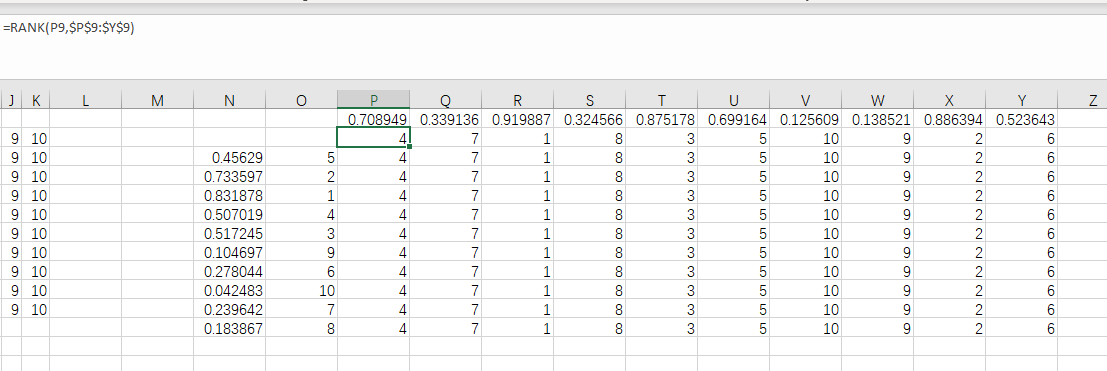
Task: Select column Z header
Action: pyautogui.click(x=1083, y=100)
